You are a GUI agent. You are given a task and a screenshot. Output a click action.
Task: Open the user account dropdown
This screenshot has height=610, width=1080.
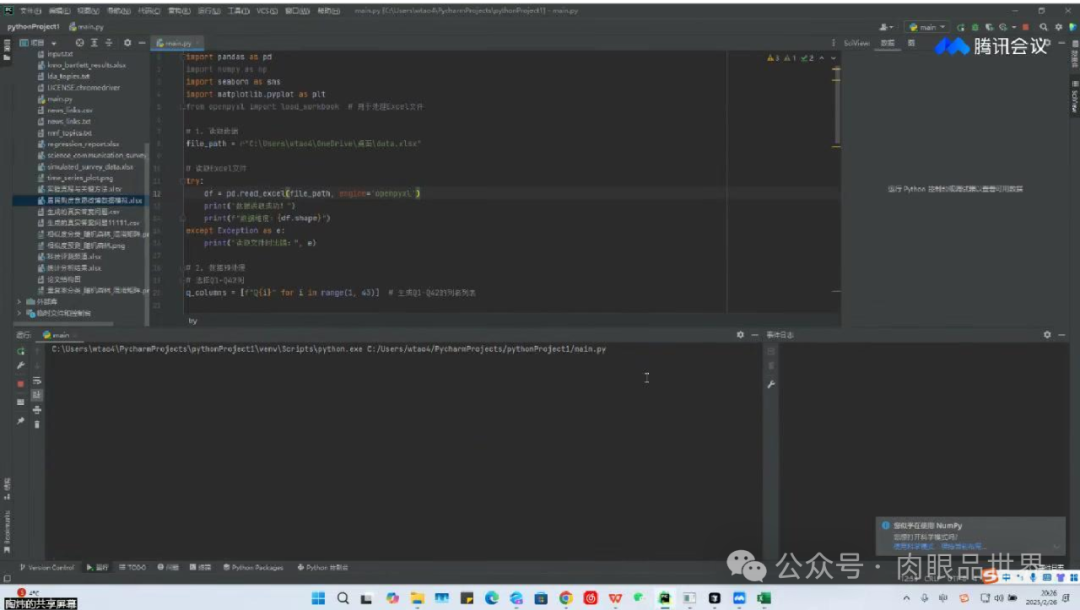[x=886, y=27]
